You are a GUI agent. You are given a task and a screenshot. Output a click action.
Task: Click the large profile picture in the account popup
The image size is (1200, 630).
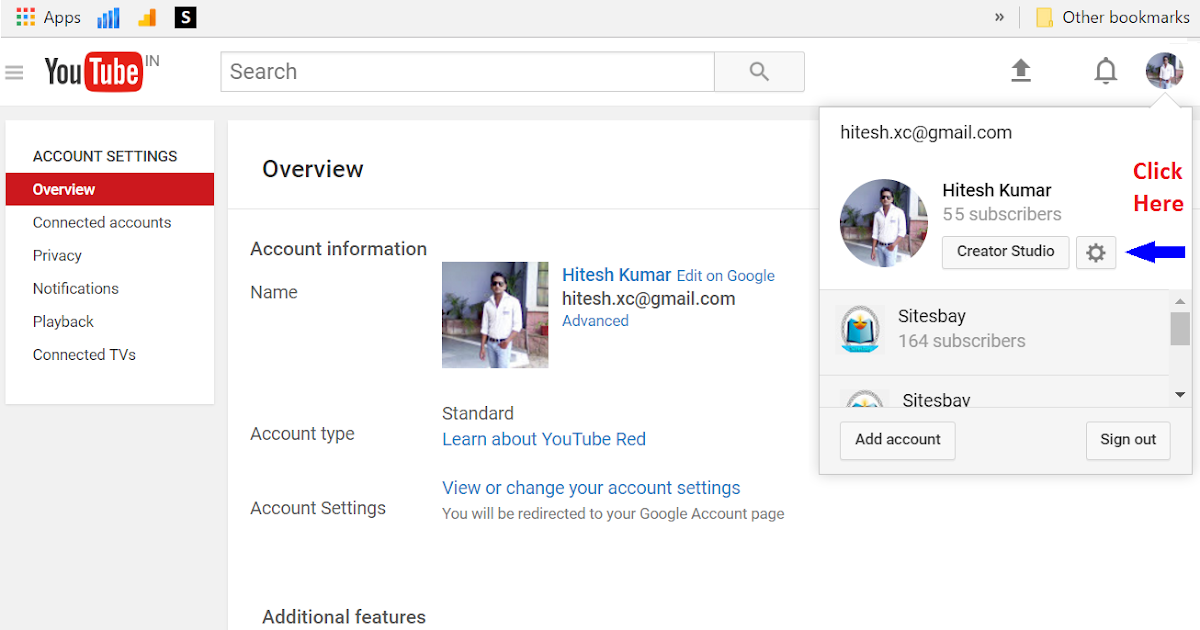(x=884, y=223)
